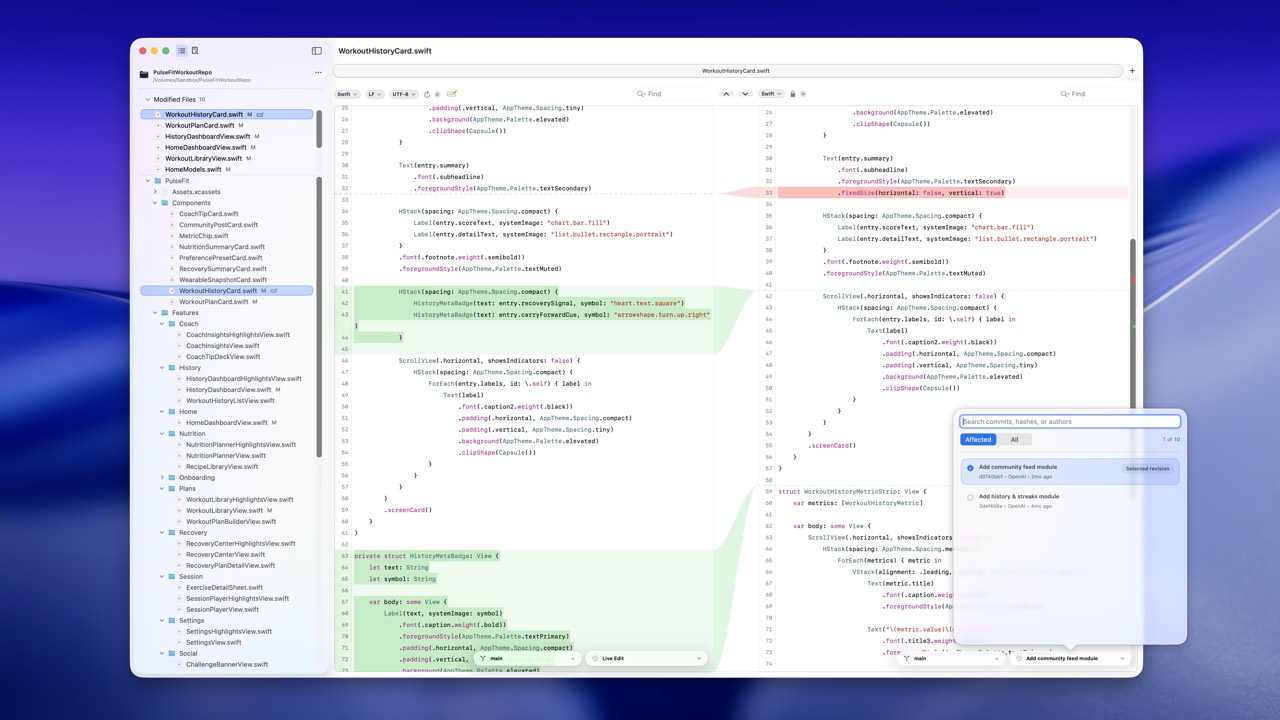Add a new tab with the plus button
Viewport: 1280px width, 720px height.
[1132, 71]
